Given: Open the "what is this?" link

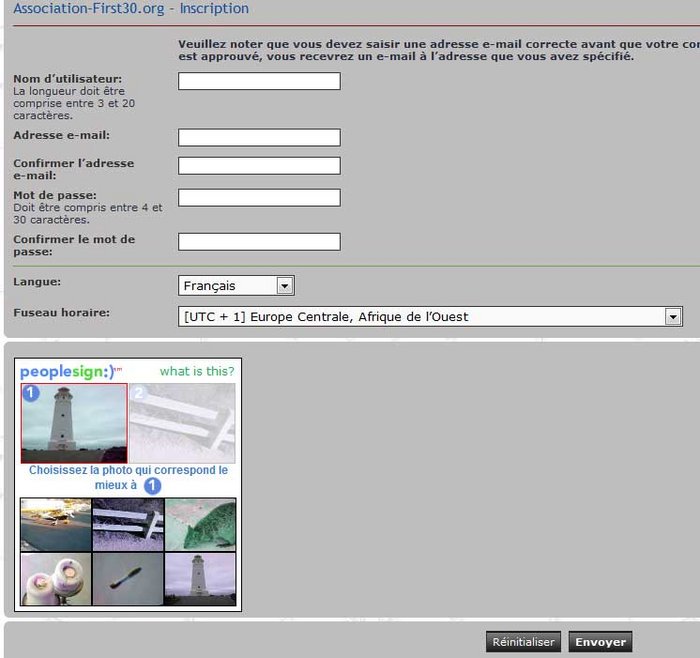Looking at the screenshot, I should [x=197, y=371].
